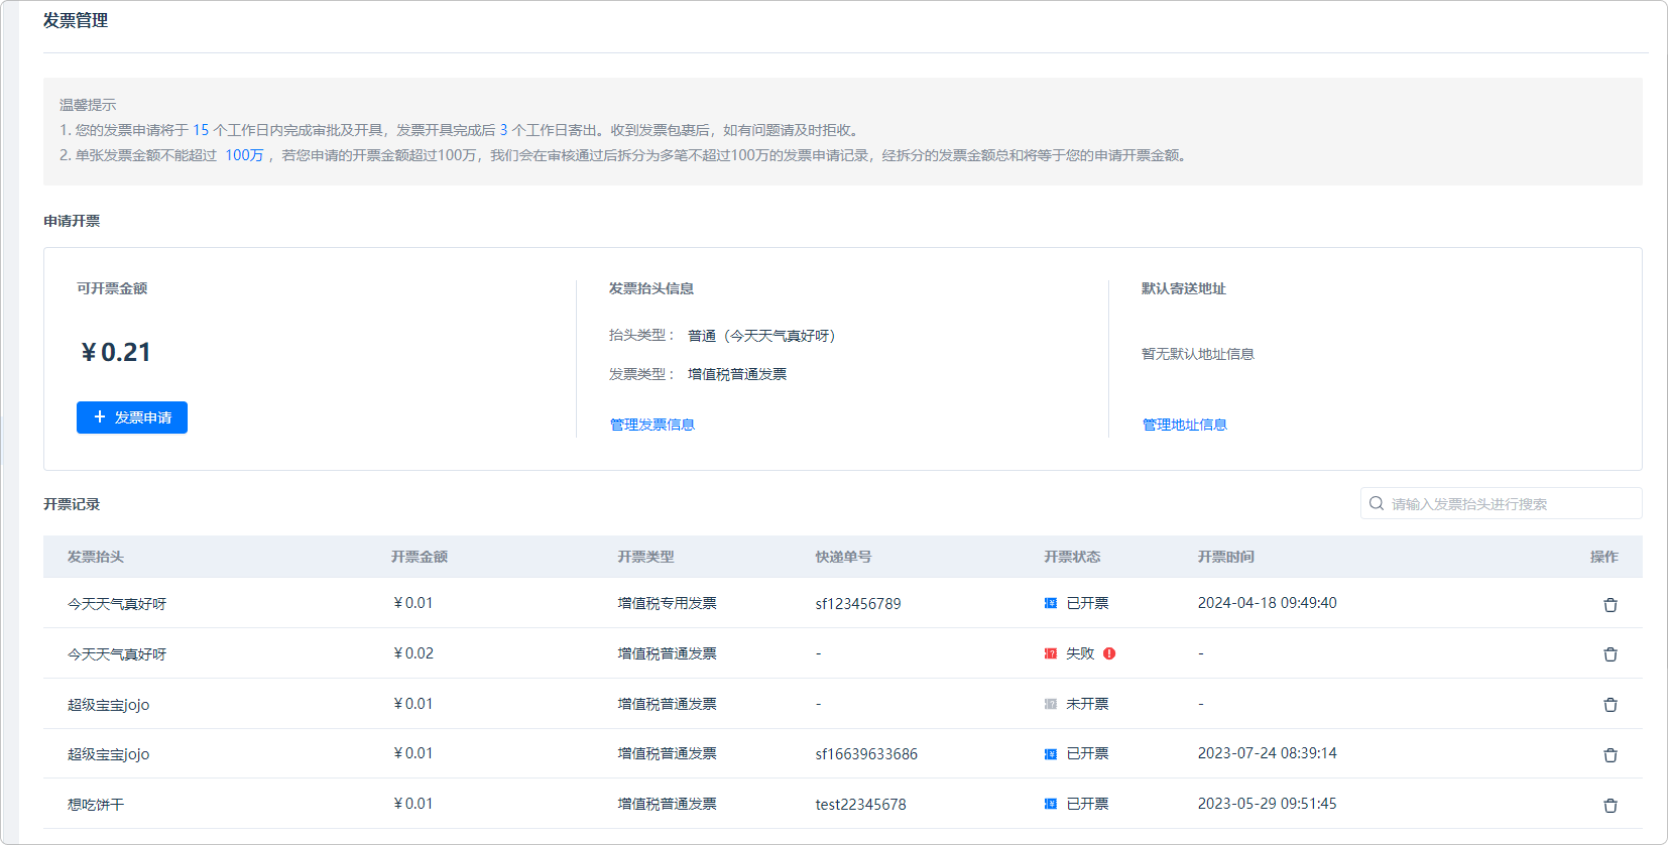Select tracking number test22345678
Screen dimensions: 1668x845
point(861,804)
